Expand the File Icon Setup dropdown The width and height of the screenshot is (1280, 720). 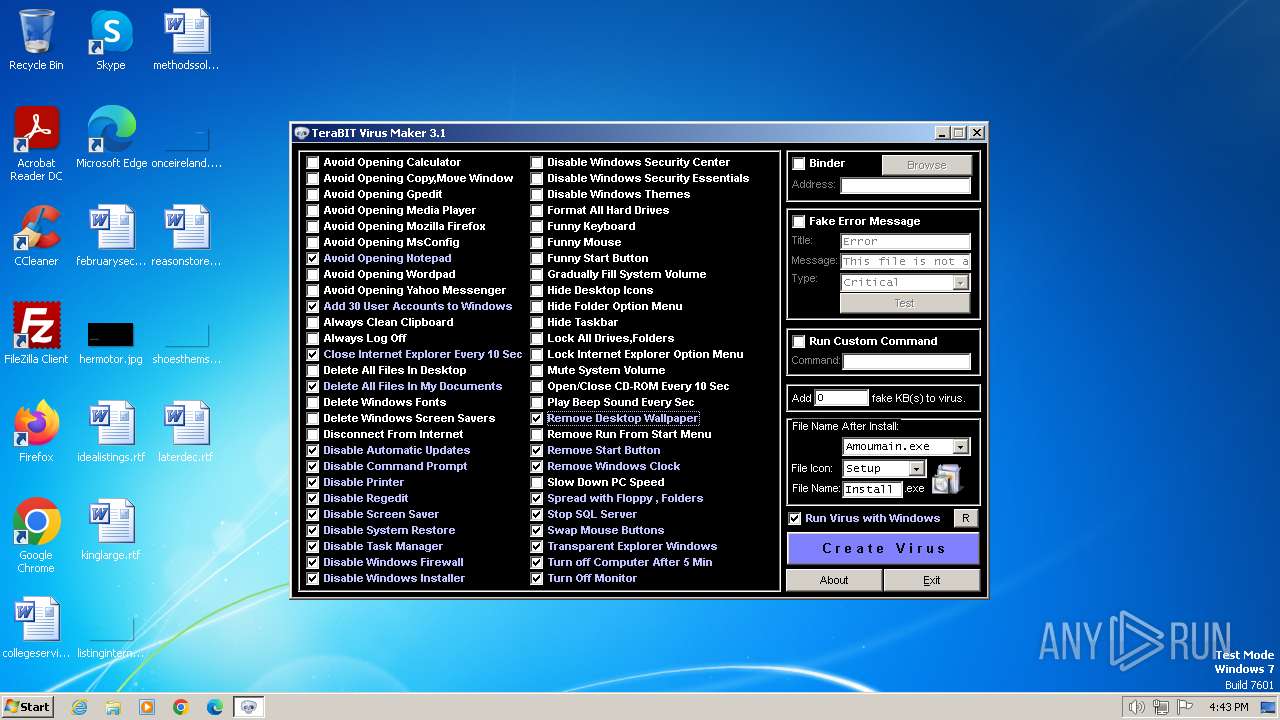coord(917,468)
